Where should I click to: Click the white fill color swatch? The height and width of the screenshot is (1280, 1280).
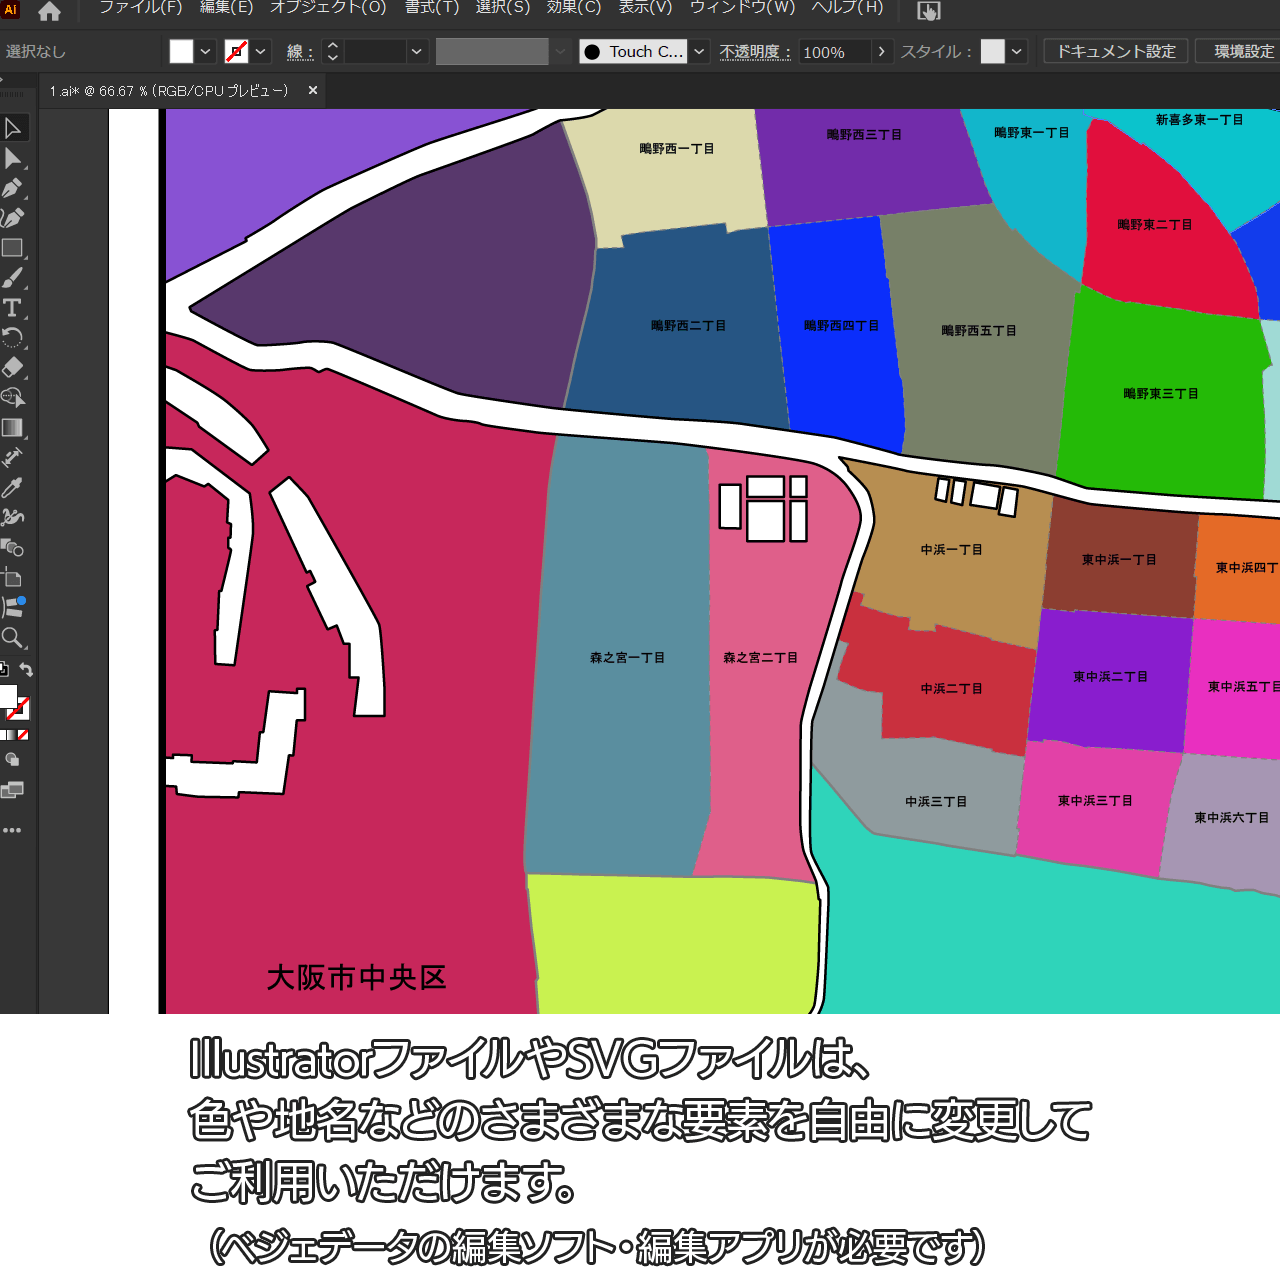tap(181, 52)
